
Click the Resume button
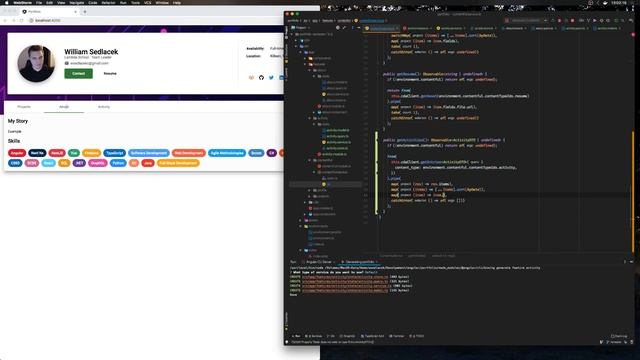[x=110, y=73]
